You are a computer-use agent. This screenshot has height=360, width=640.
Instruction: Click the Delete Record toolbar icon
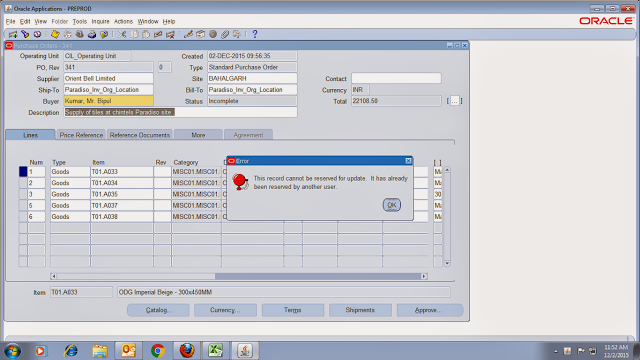[170, 34]
